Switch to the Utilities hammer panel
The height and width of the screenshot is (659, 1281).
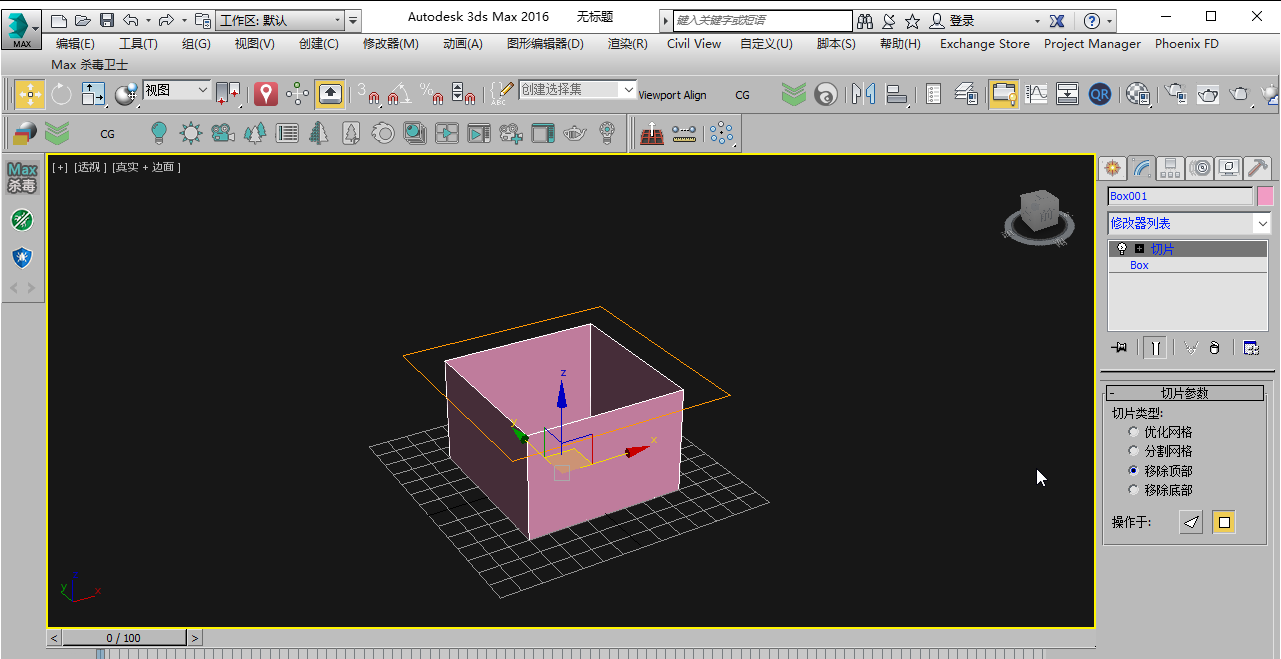[x=1258, y=168]
